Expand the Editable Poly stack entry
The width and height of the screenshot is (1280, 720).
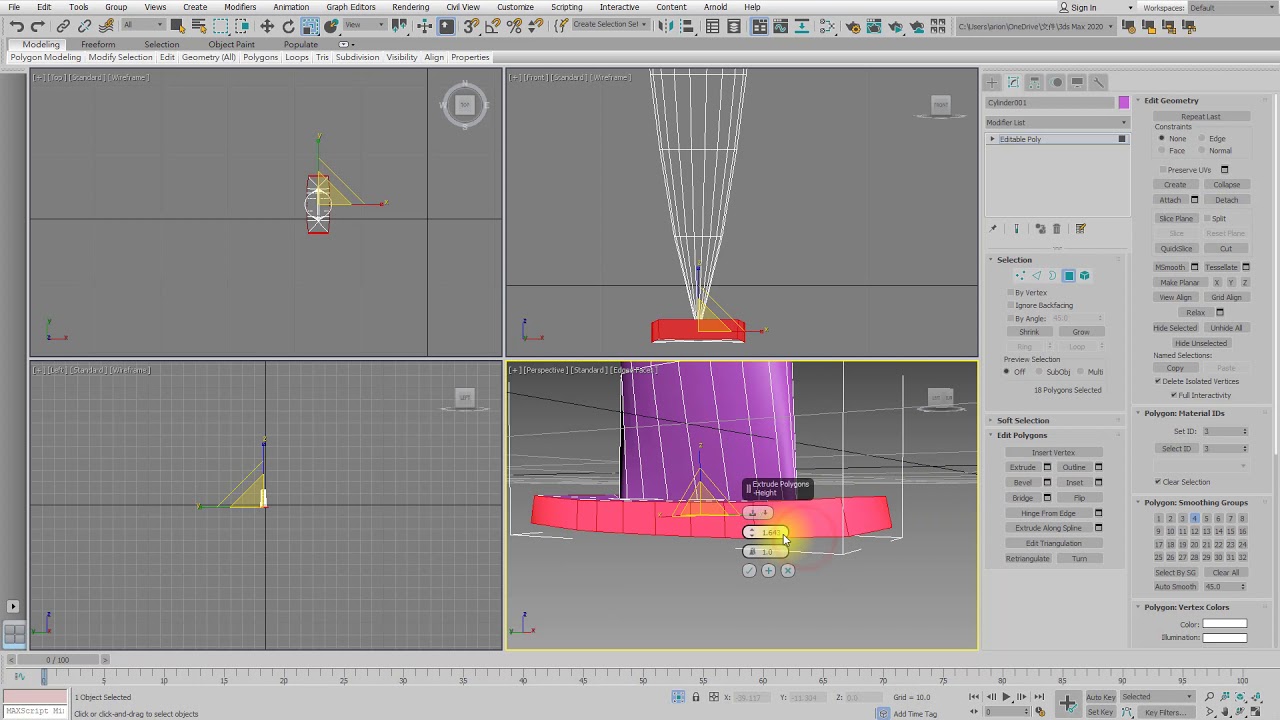point(992,139)
